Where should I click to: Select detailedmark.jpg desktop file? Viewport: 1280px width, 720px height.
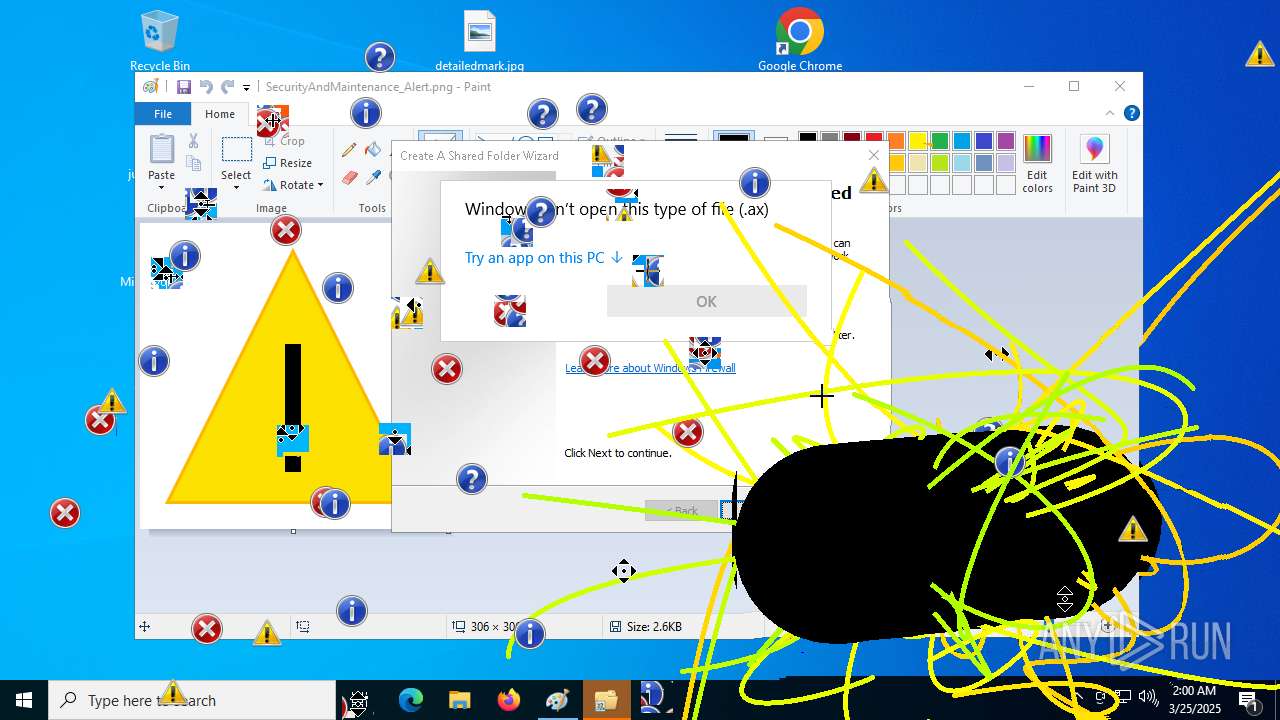click(x=480, y=40)
